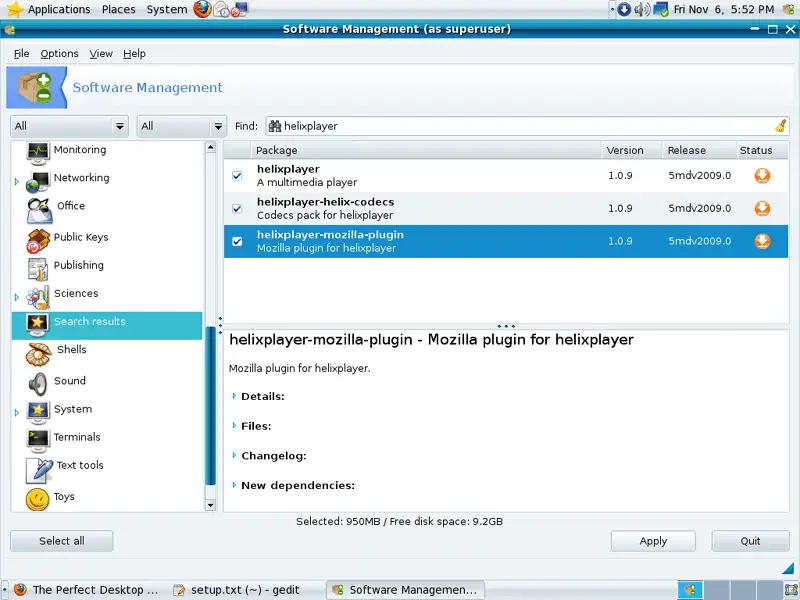Expand the System category tree
The height and width of the screenshot is (600, 800).
point(17,412)
